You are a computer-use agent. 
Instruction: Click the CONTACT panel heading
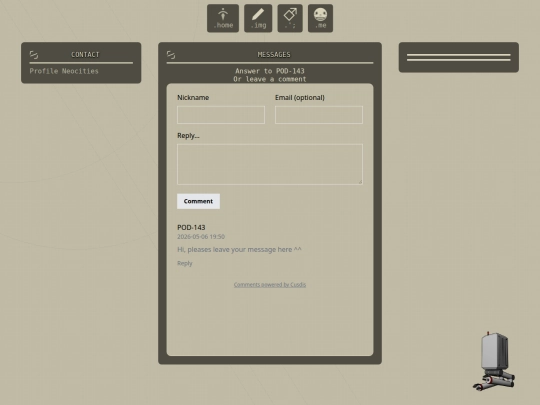[85, 55]
